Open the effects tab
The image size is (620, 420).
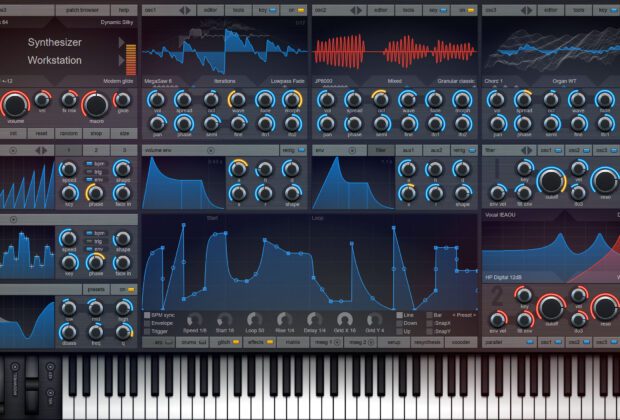[x=259, y=342]
